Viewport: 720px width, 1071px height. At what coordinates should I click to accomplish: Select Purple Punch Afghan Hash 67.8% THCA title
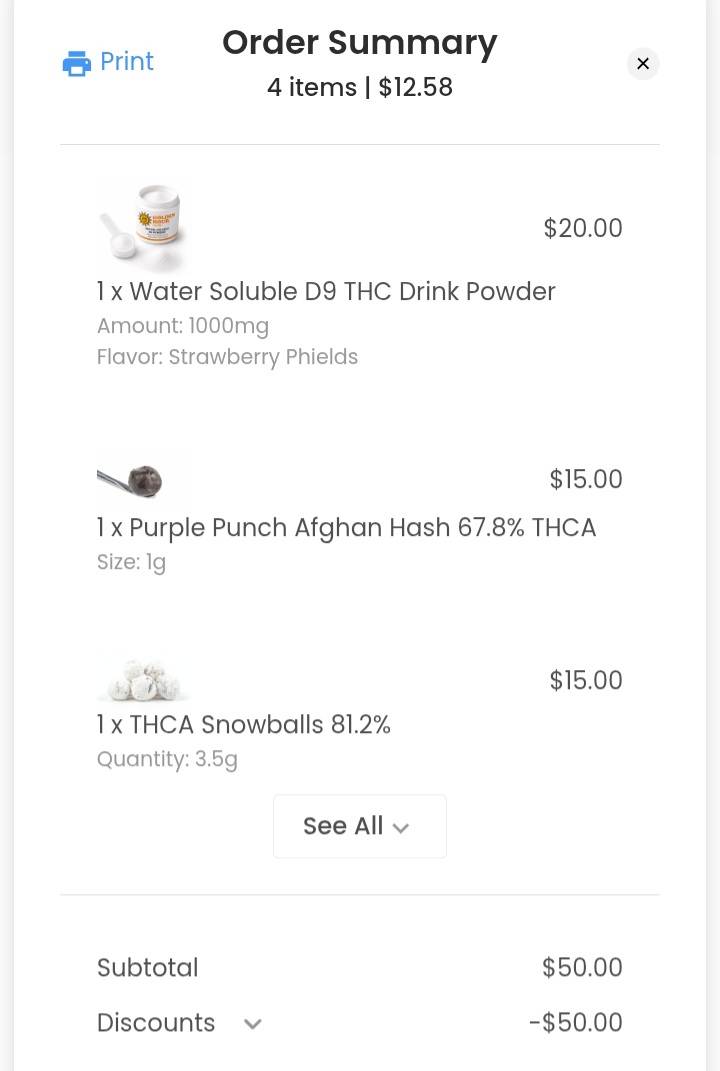pyautogui.click(x=346, y=528)
